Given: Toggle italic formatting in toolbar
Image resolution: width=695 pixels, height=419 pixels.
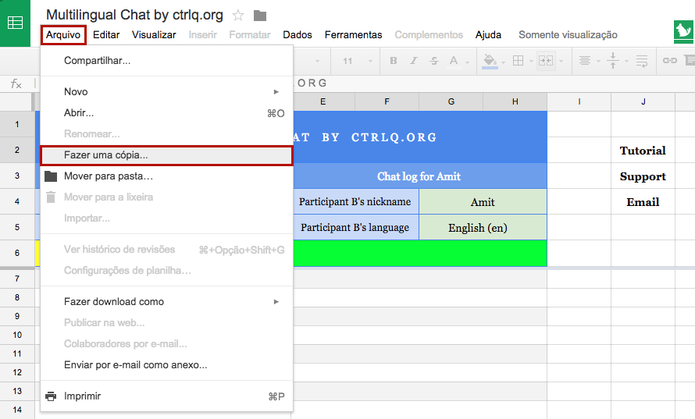Looking at the screenshot, I should [414, 61].
